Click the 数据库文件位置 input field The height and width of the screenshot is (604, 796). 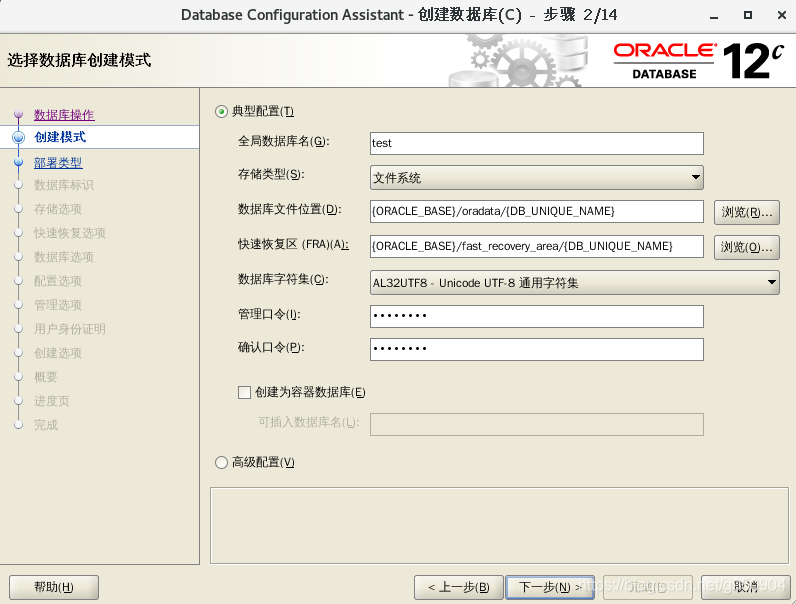[537, 211]
